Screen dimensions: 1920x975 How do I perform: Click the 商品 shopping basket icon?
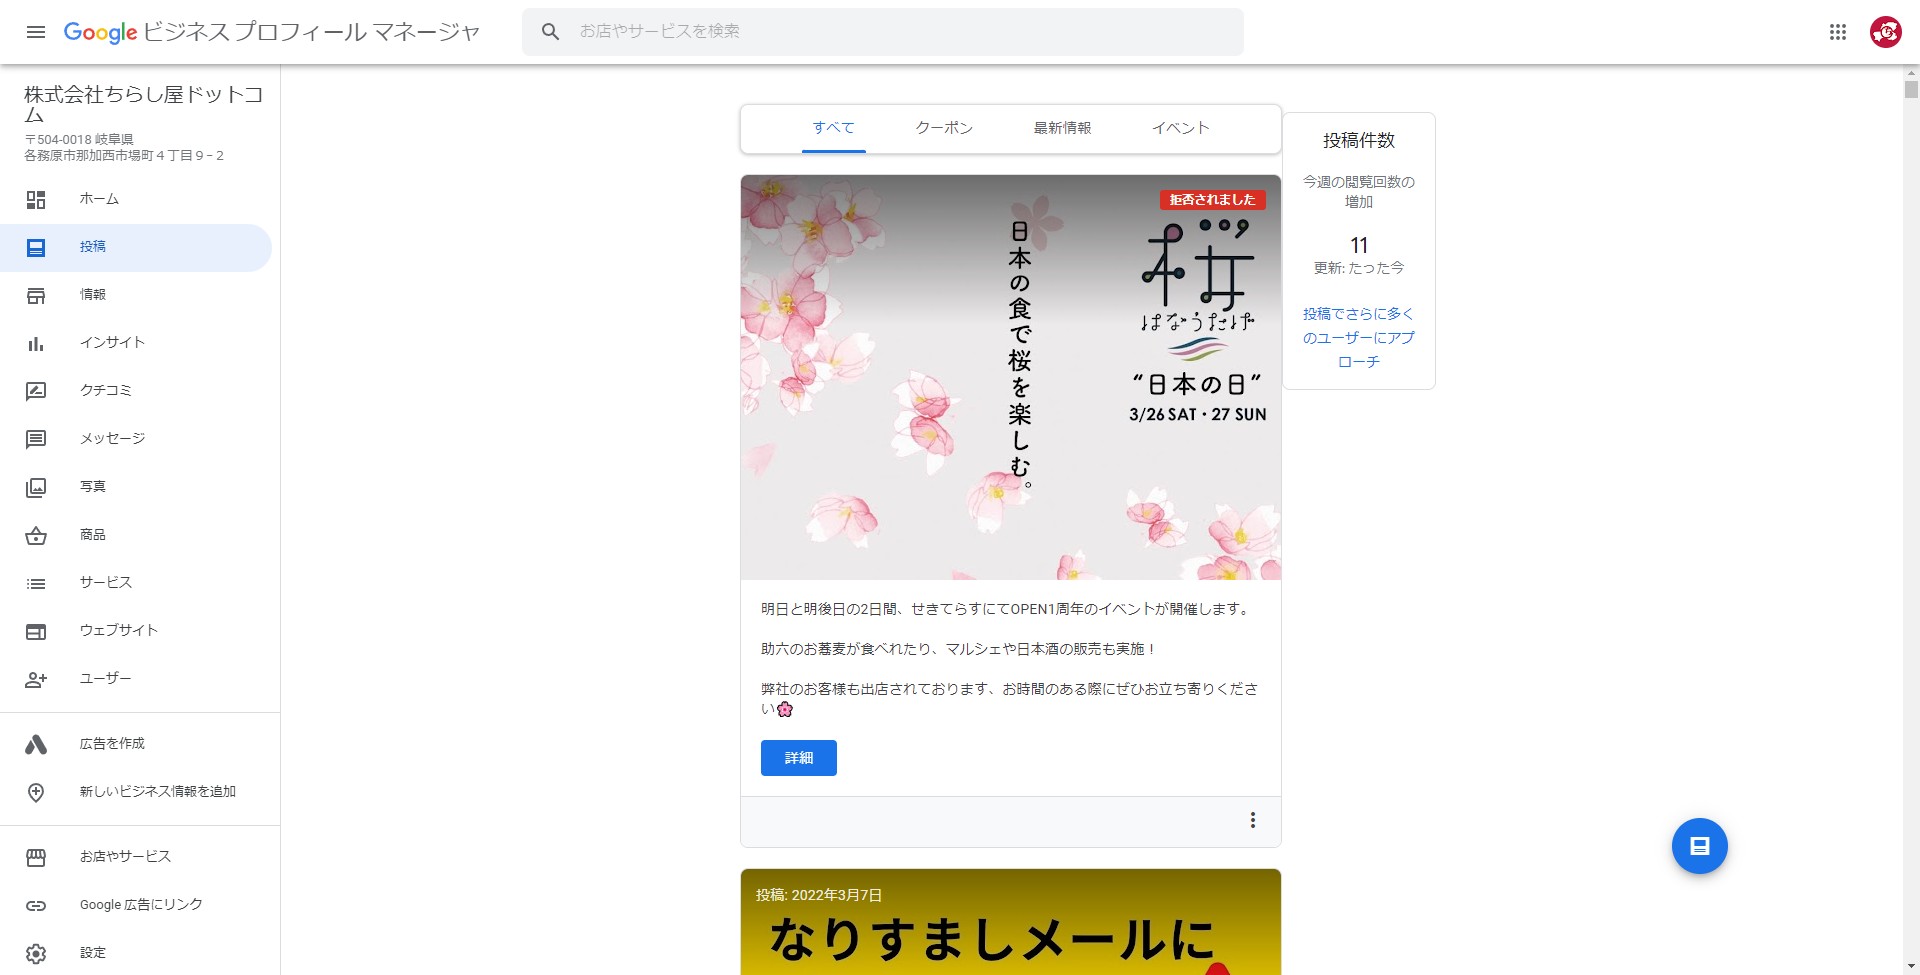point(36,535)
